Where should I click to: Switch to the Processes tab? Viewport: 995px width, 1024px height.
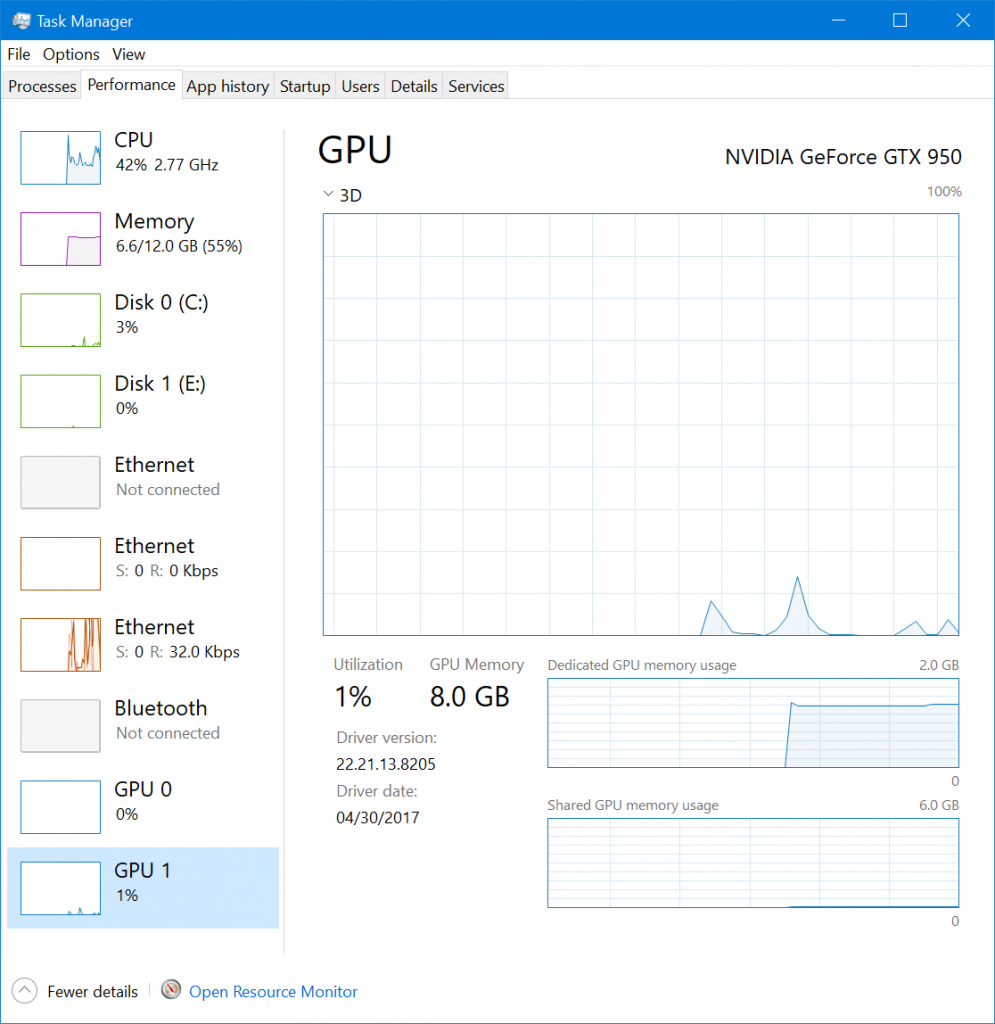[x=42, y=86]
